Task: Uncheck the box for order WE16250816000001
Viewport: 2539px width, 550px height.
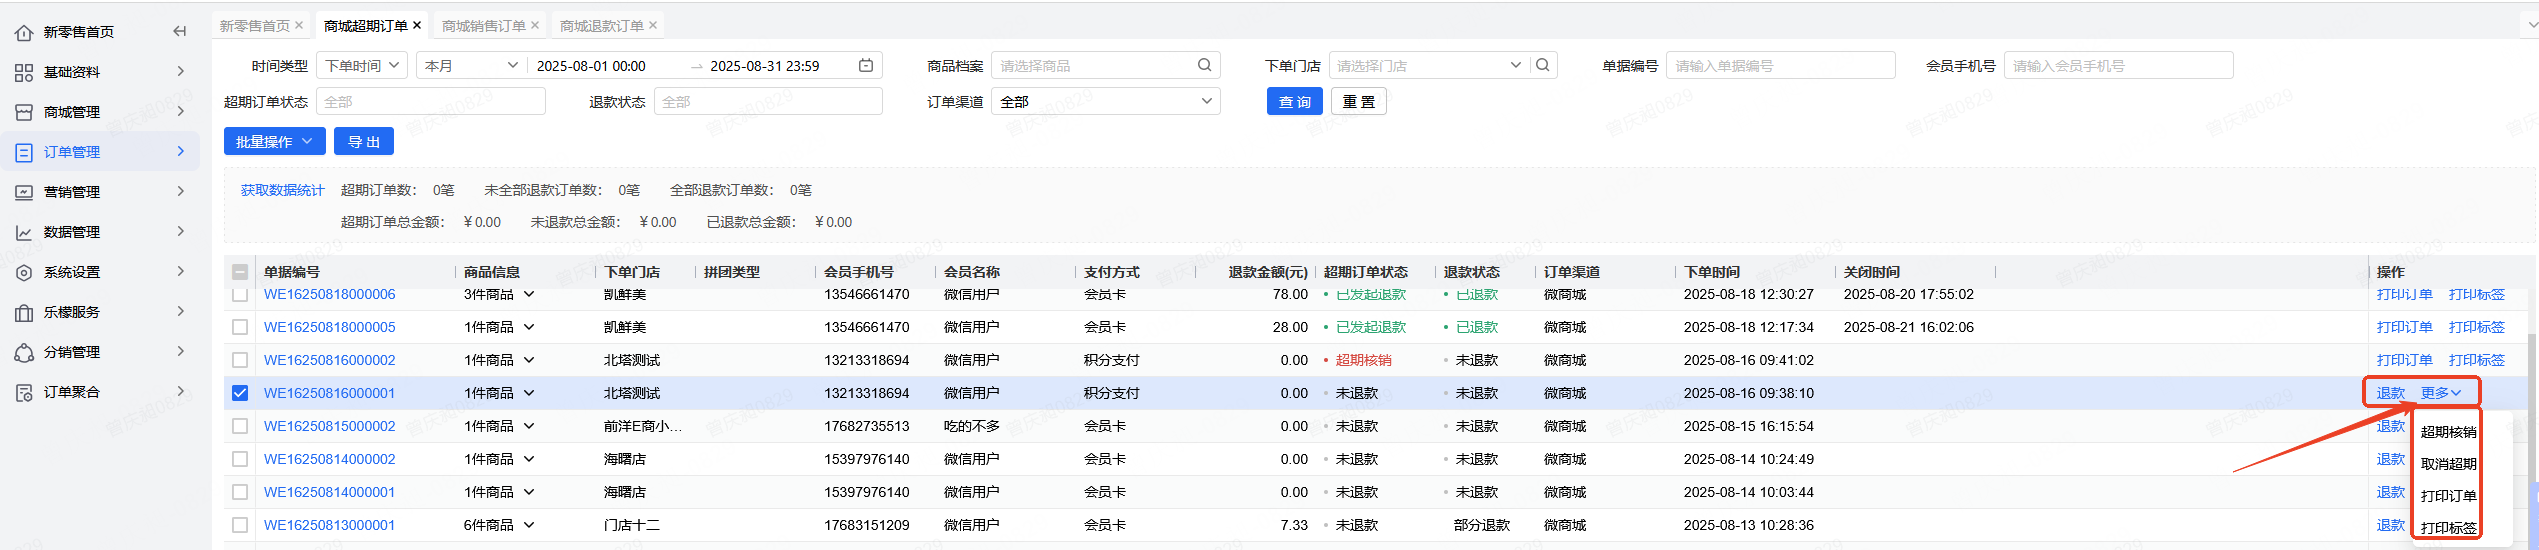Action: [240, 393]
